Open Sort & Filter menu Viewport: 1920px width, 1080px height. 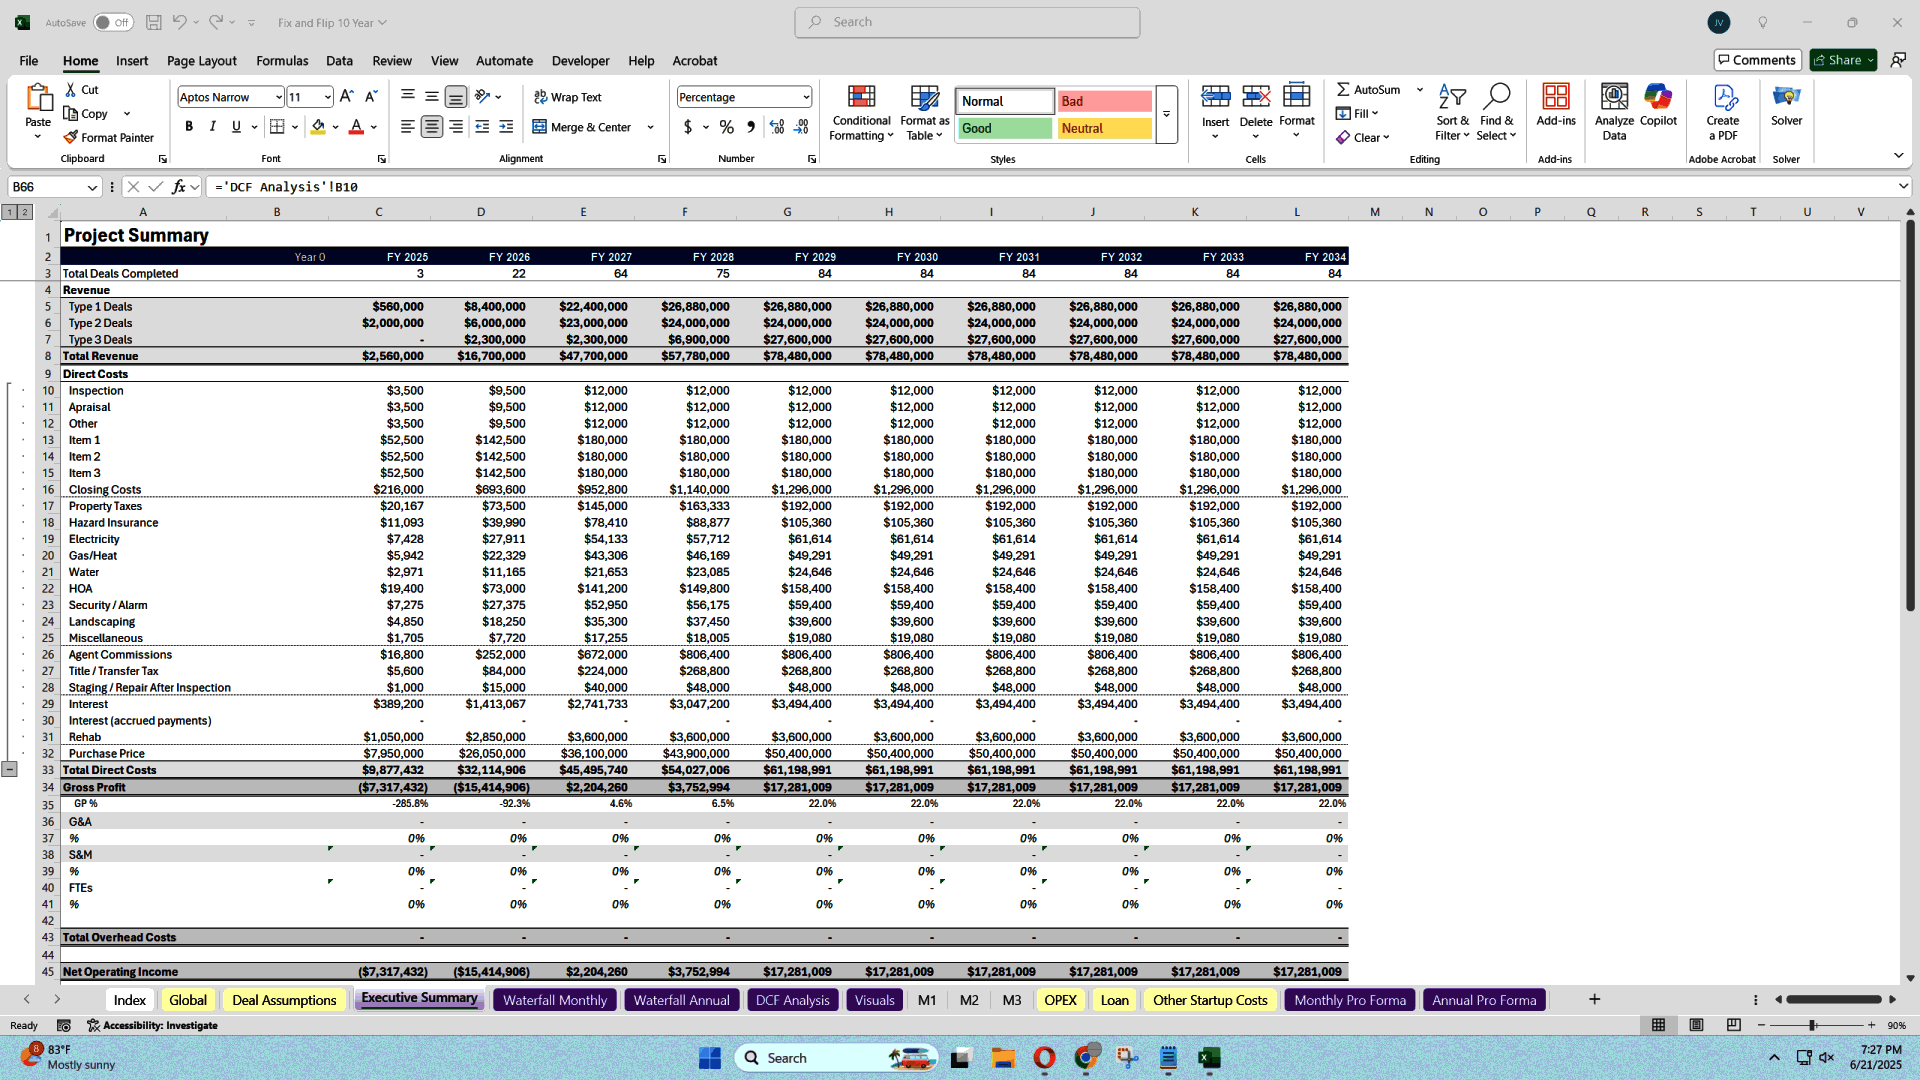tap(1452, 112)
